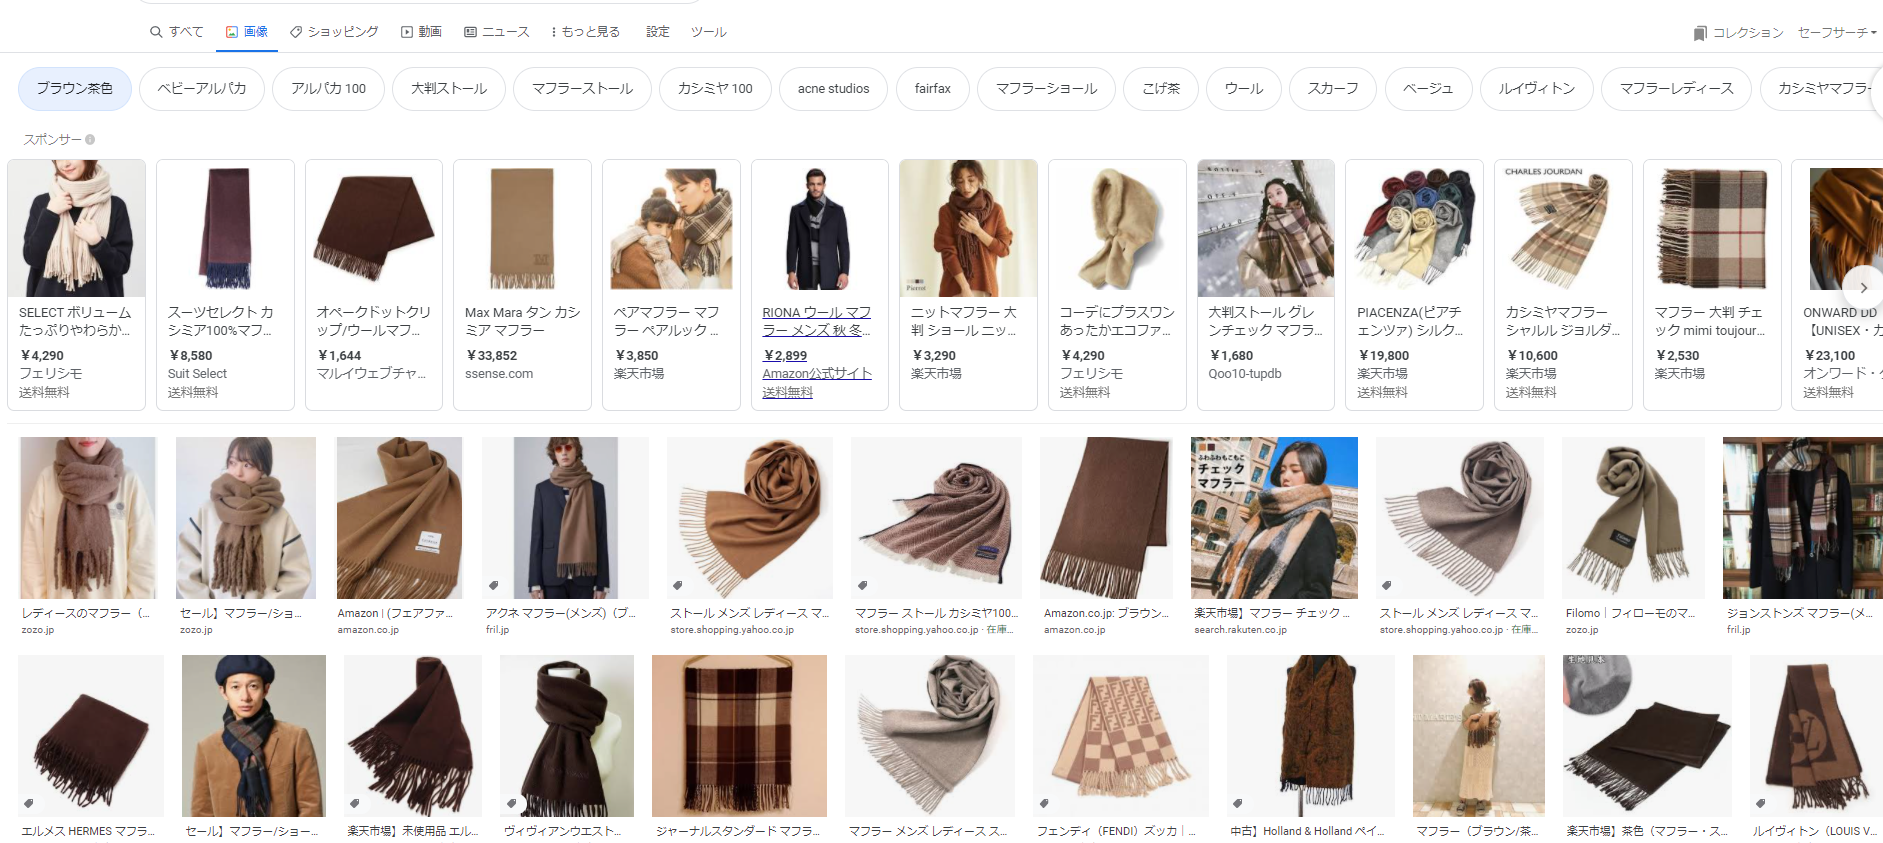Filter by ベージュ chip
This screenshot has height=843, width=1883.
point(1427,89)
